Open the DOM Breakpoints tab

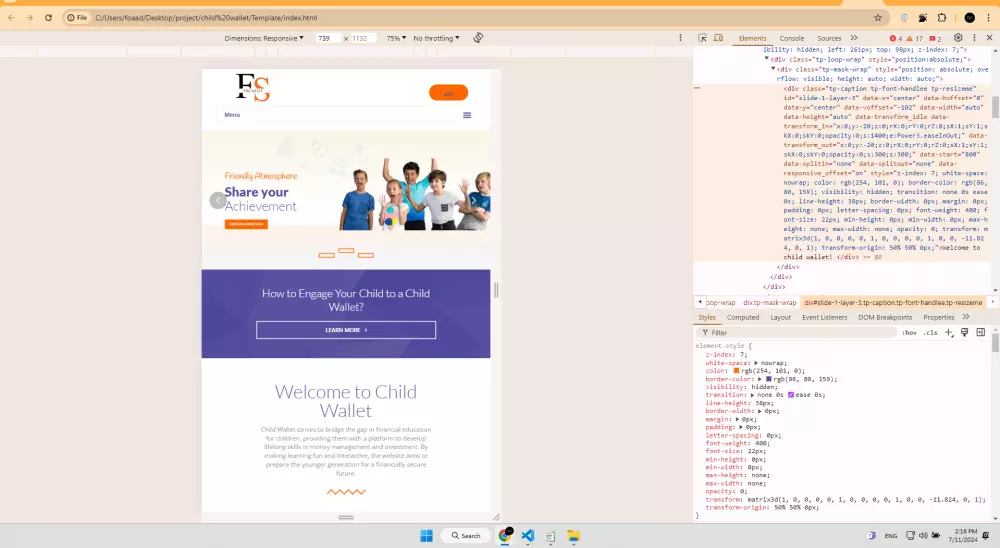[x=885, y=317]
